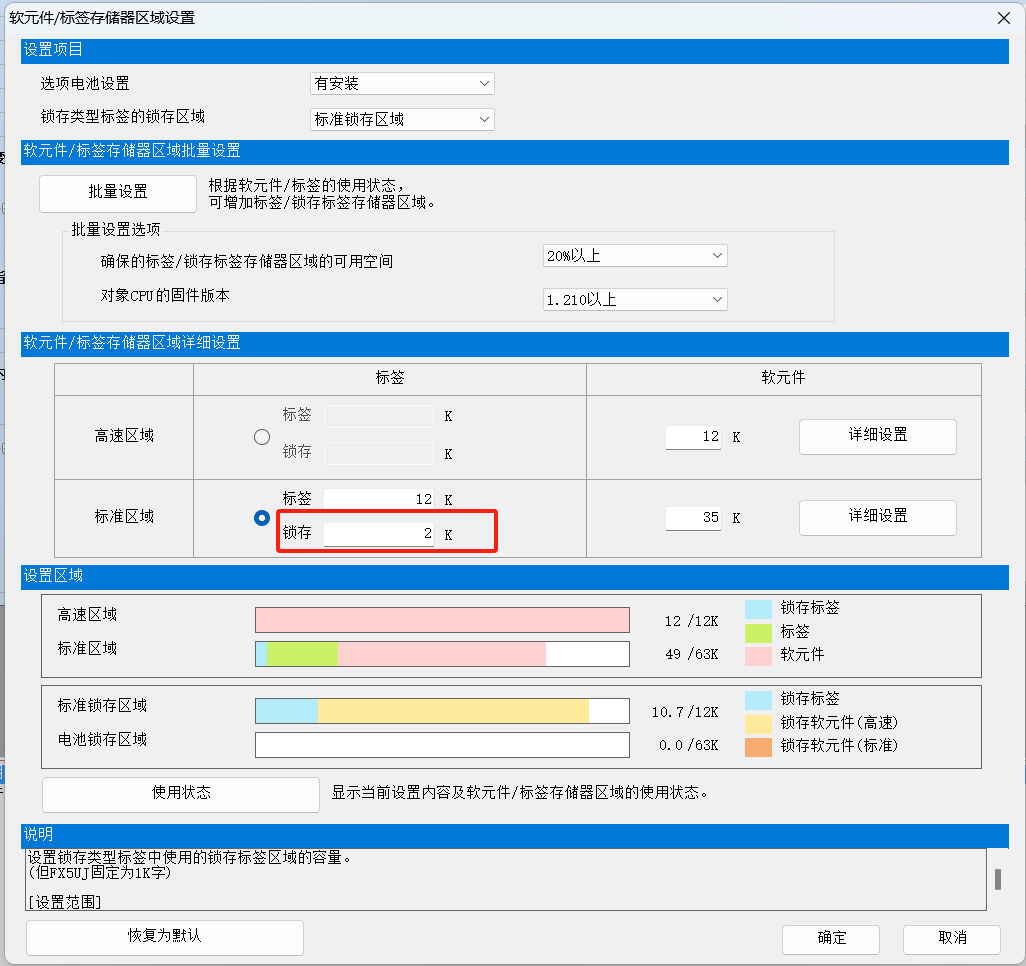Close the 软元件/标签存储器区域设置 dialog
Image resolution: width=1026 pixels, height=966 pixels.
[x=1003, y=17]
